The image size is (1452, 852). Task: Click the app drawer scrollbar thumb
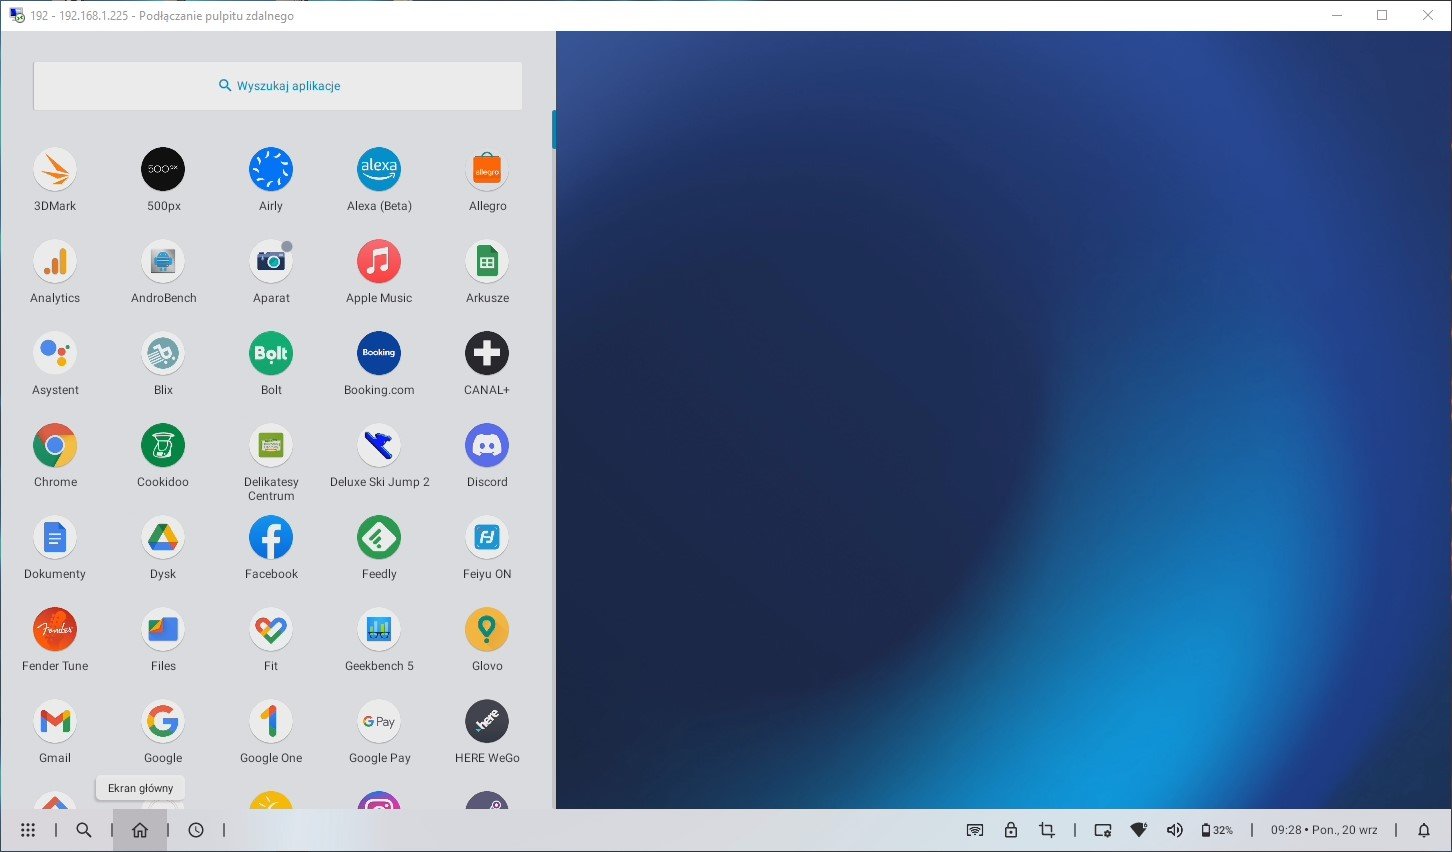554,130
